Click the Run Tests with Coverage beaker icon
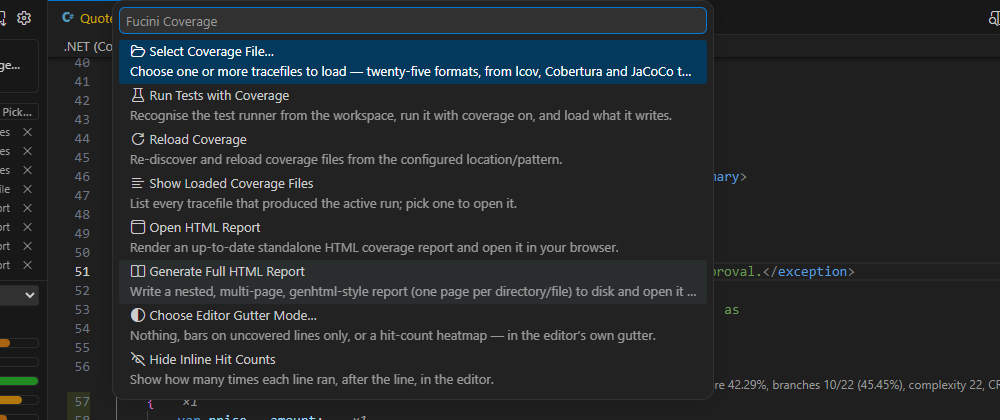This screenshot has width=1000, height=420. (138, 96)
